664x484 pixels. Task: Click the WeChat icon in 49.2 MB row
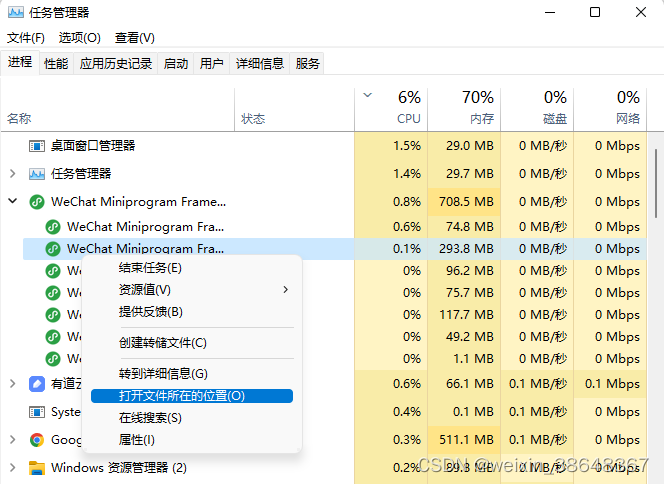pyautogui.click(x=53, y=337)
